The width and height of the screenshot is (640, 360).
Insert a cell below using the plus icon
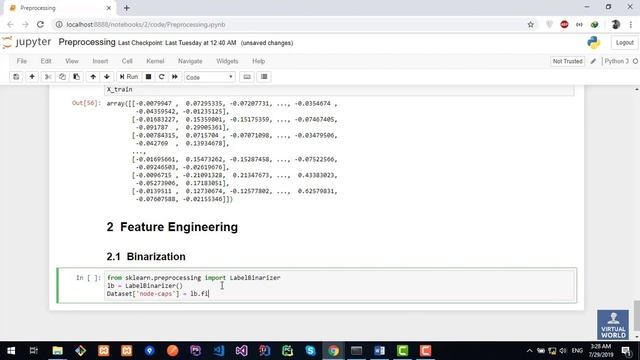(x=32, y=77)
